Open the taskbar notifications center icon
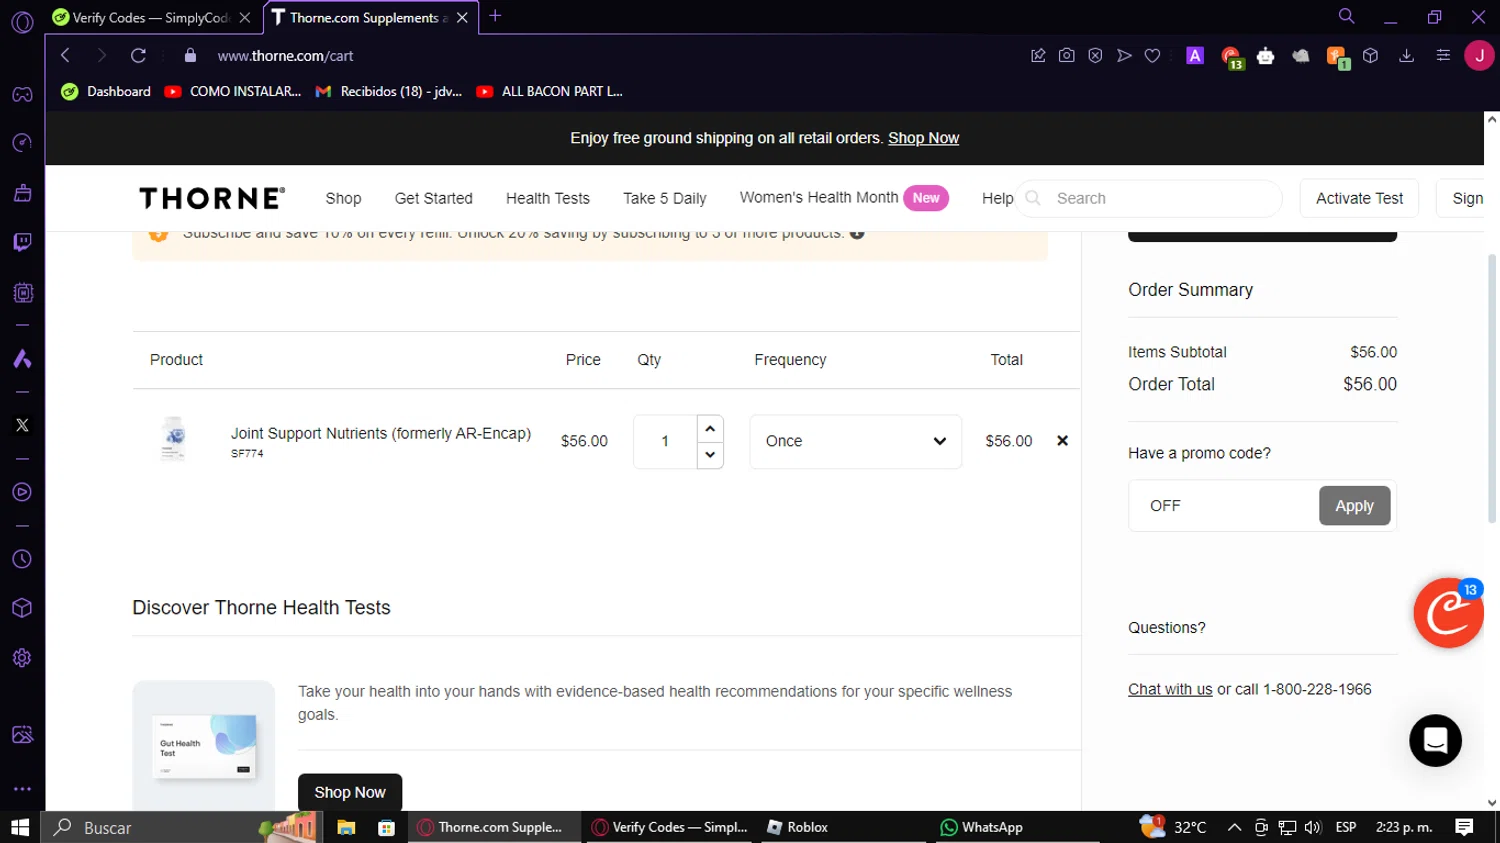 [x=1464, y=827]
